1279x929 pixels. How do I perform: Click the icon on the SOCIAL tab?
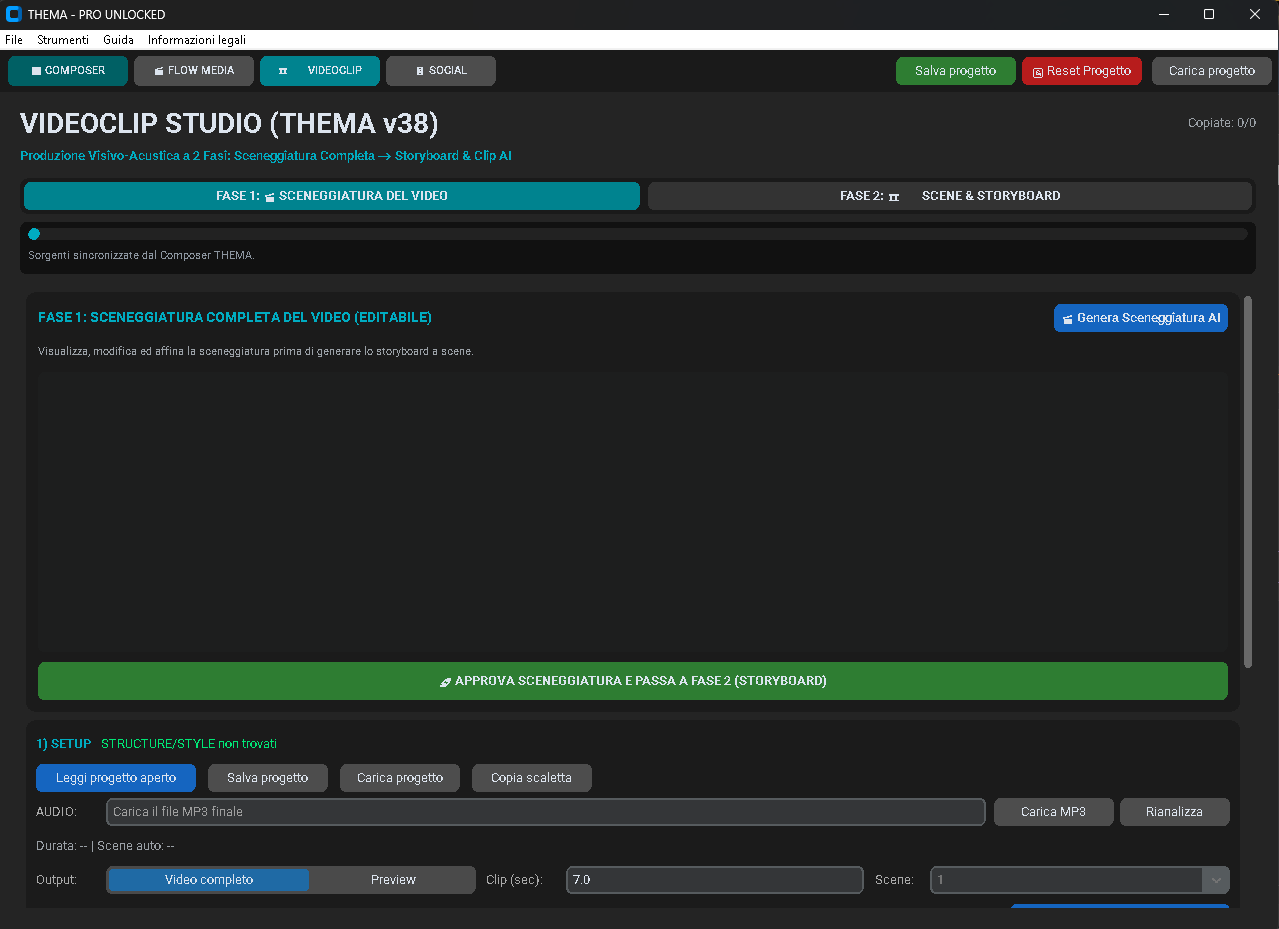(420, 71)
